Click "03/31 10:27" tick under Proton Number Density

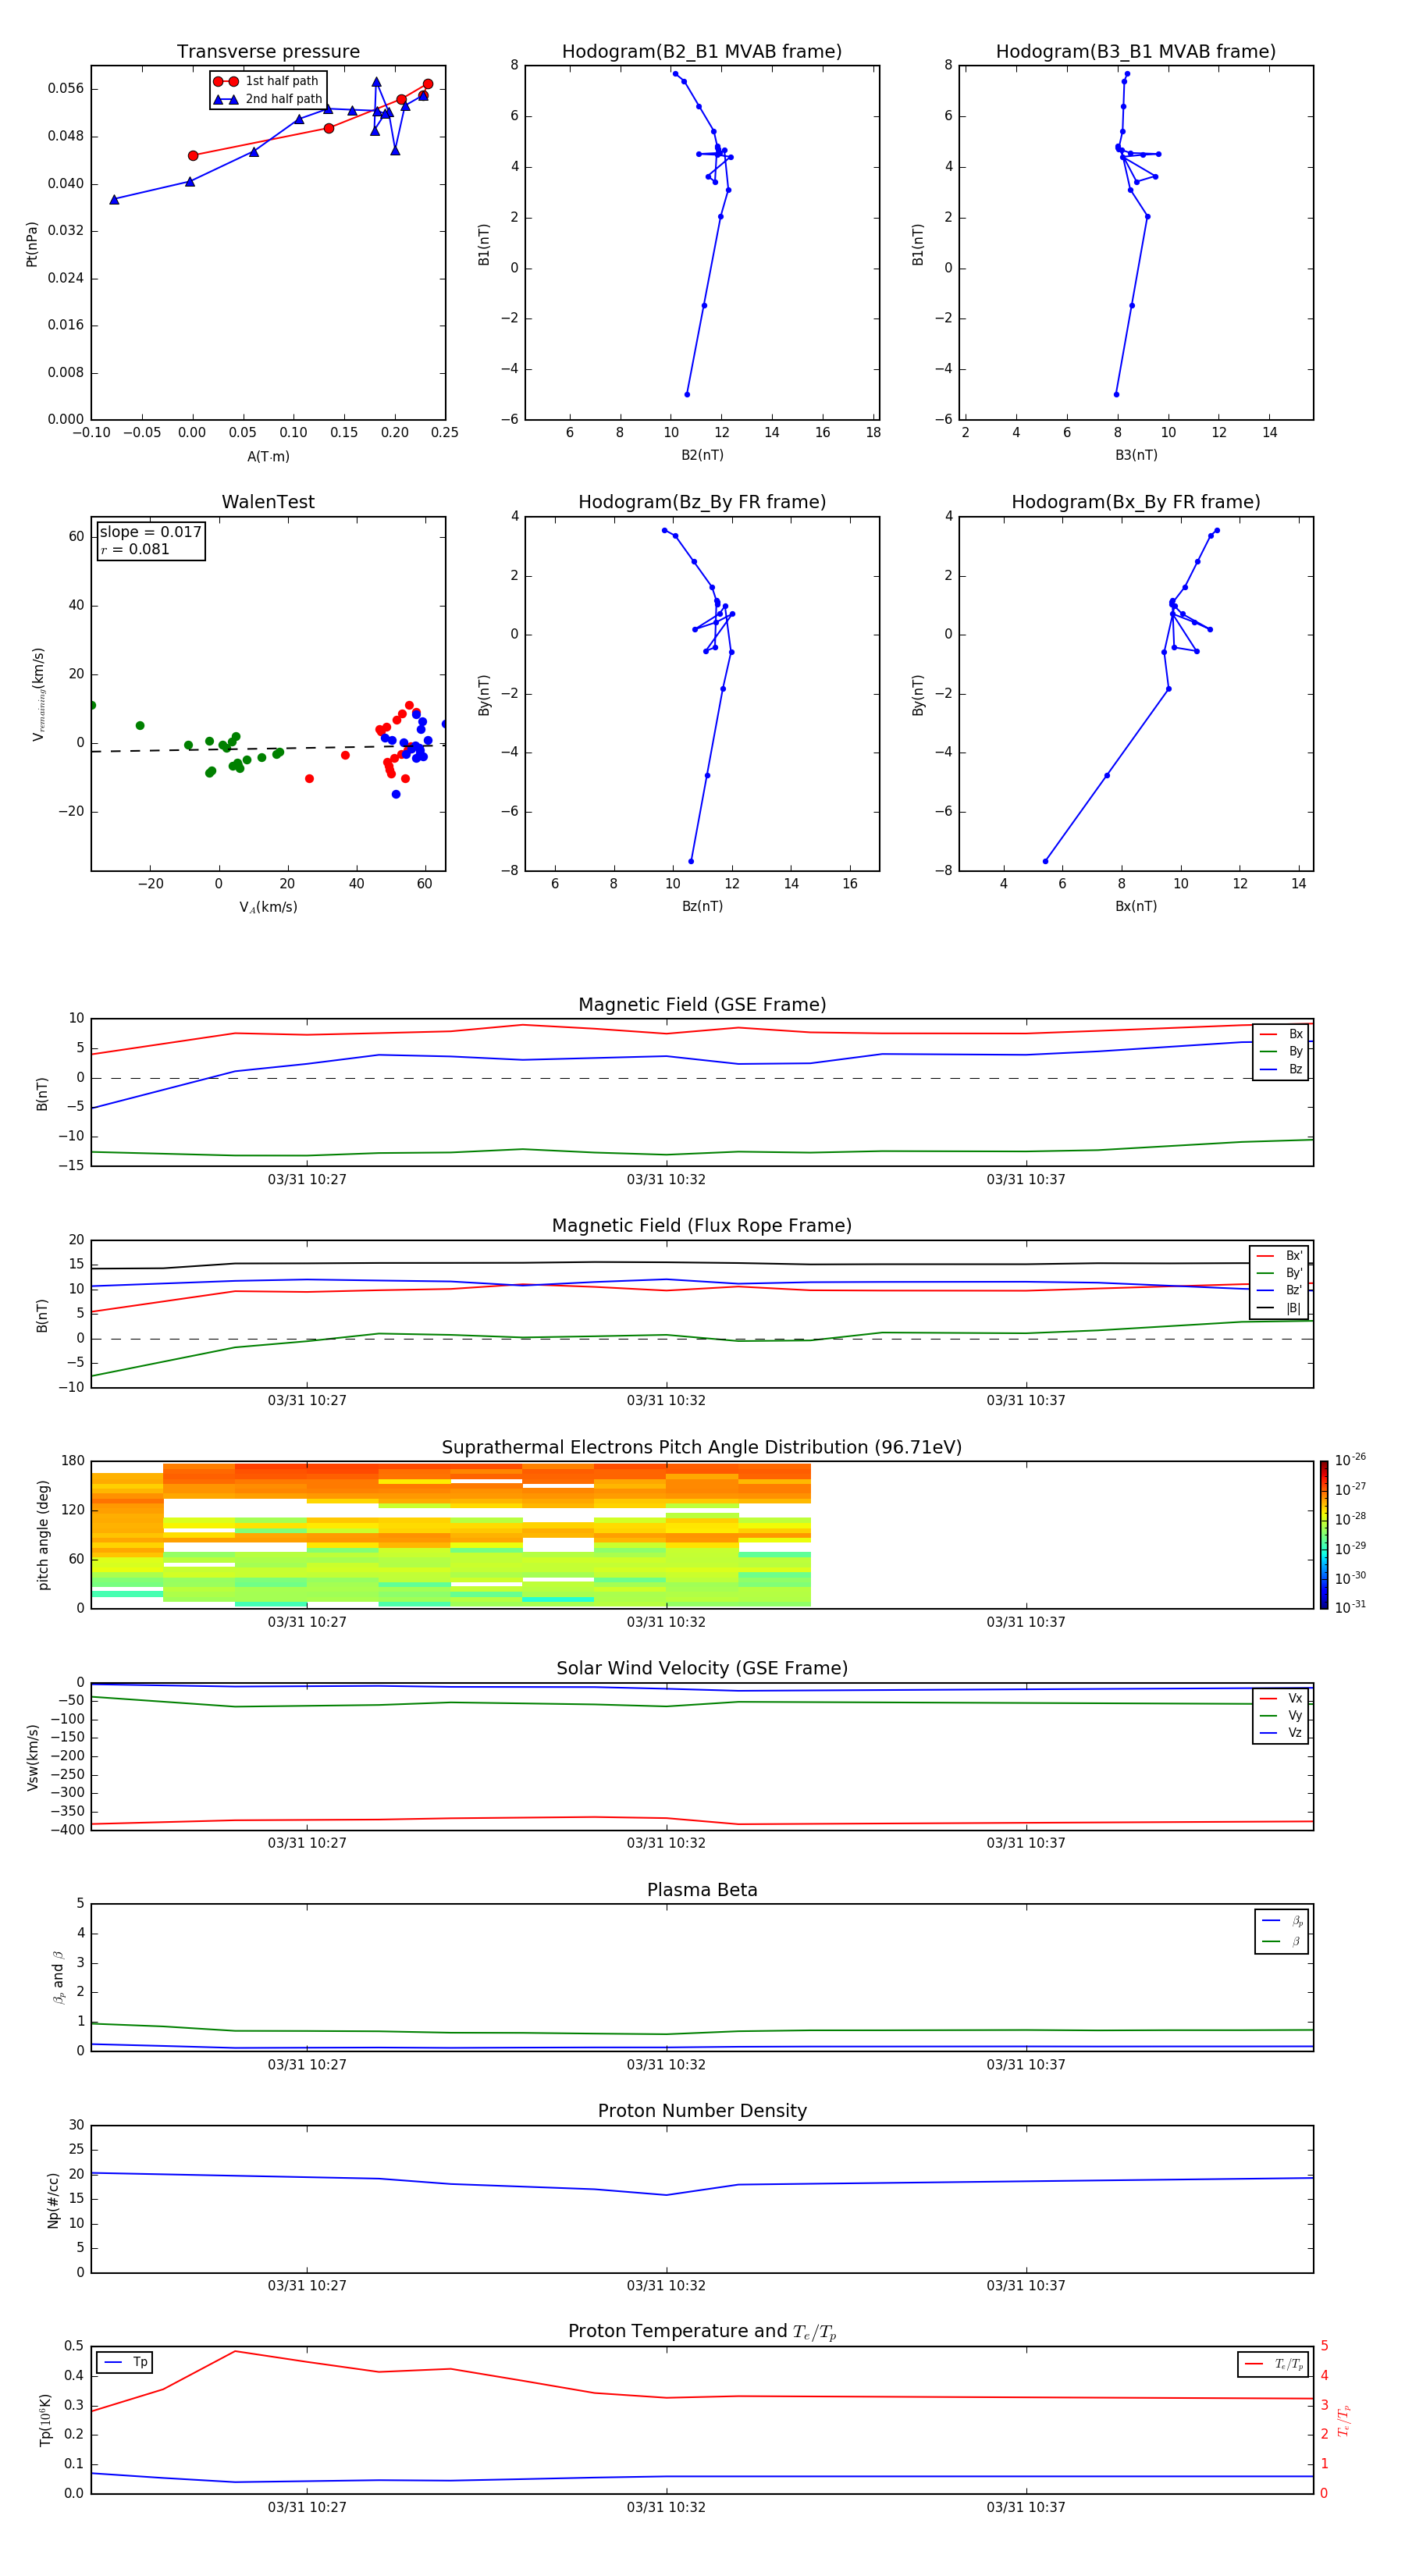click(307, 2286)
